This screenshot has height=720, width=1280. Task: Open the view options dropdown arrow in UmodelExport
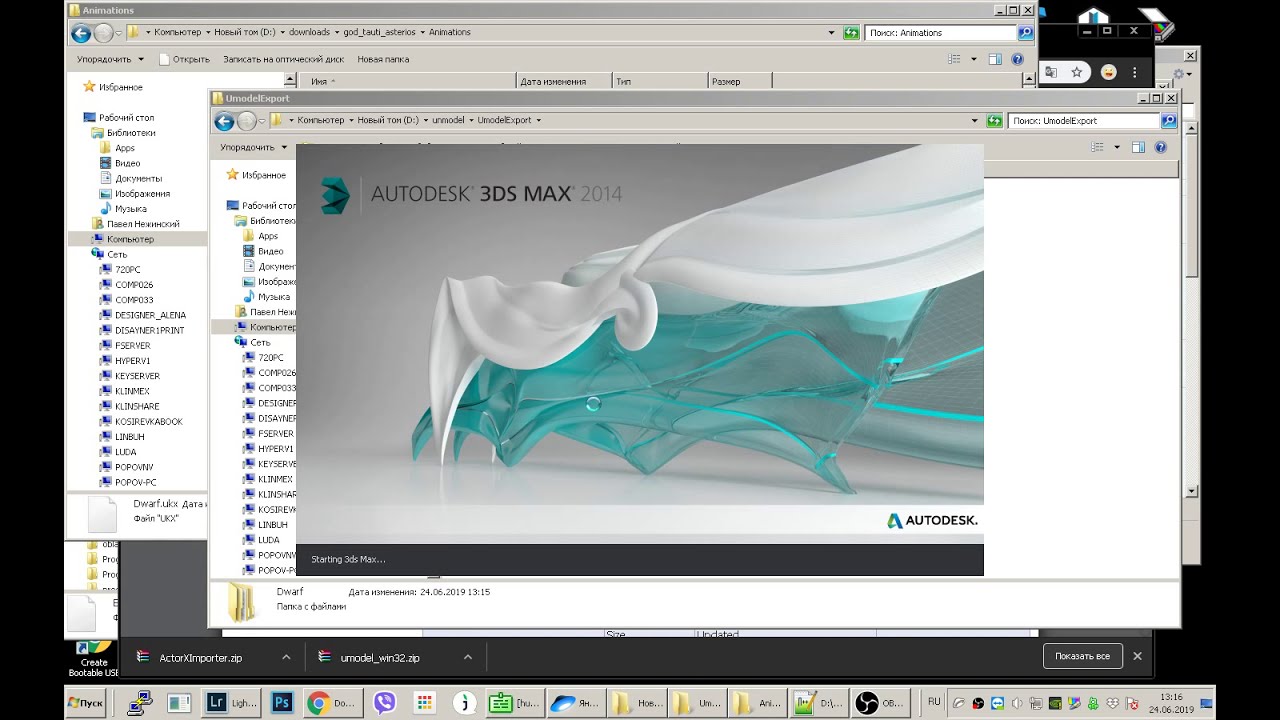1117,147
